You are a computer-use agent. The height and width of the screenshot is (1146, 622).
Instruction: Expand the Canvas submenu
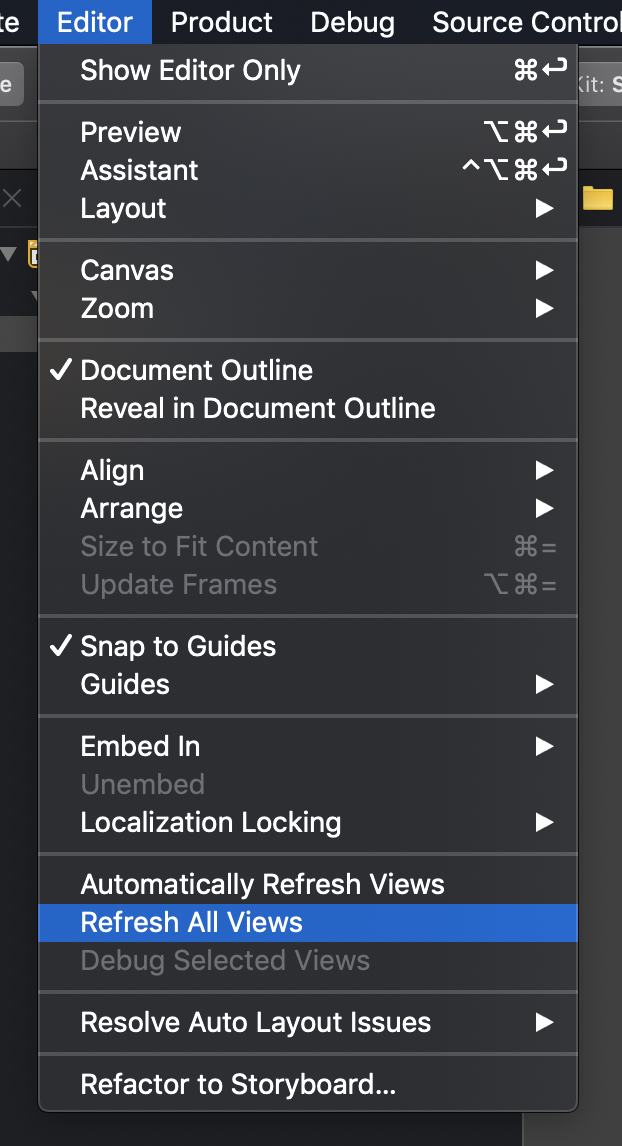coord(308,270)
